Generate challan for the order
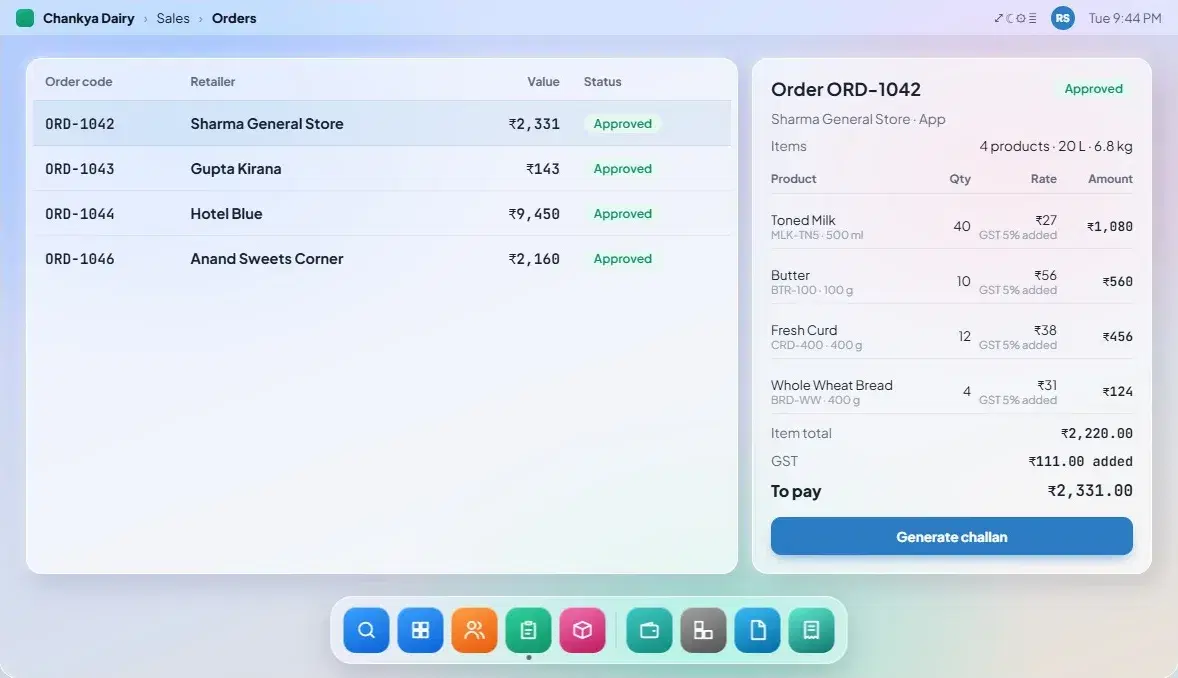Image resolution: width=1178 pixels, height=678 pixels. 951,537
